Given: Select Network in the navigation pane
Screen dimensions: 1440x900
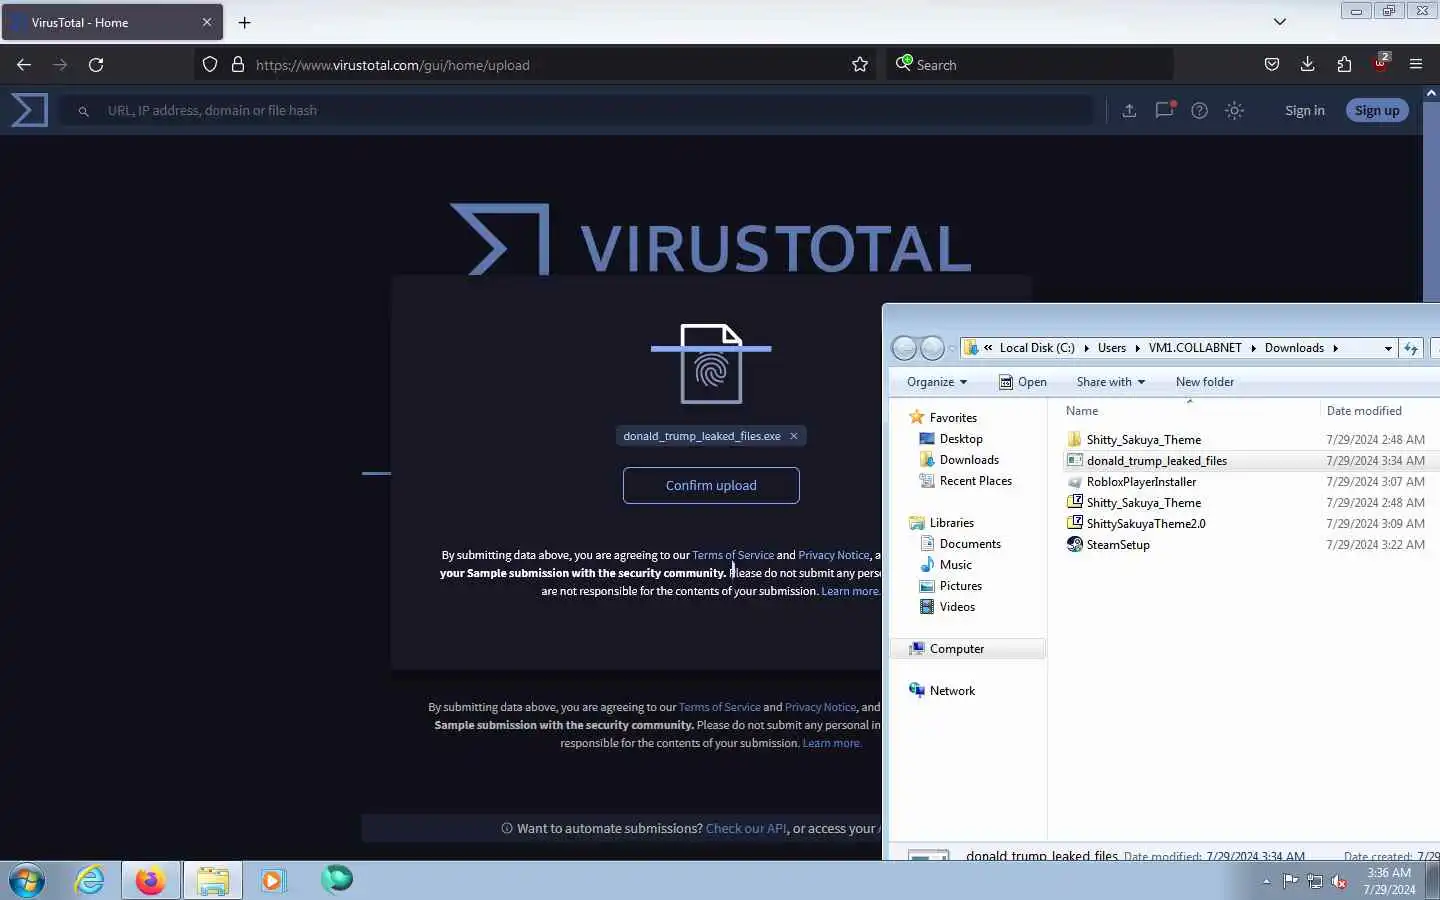Looking at the screenshot, I should [x=952, y=691].
